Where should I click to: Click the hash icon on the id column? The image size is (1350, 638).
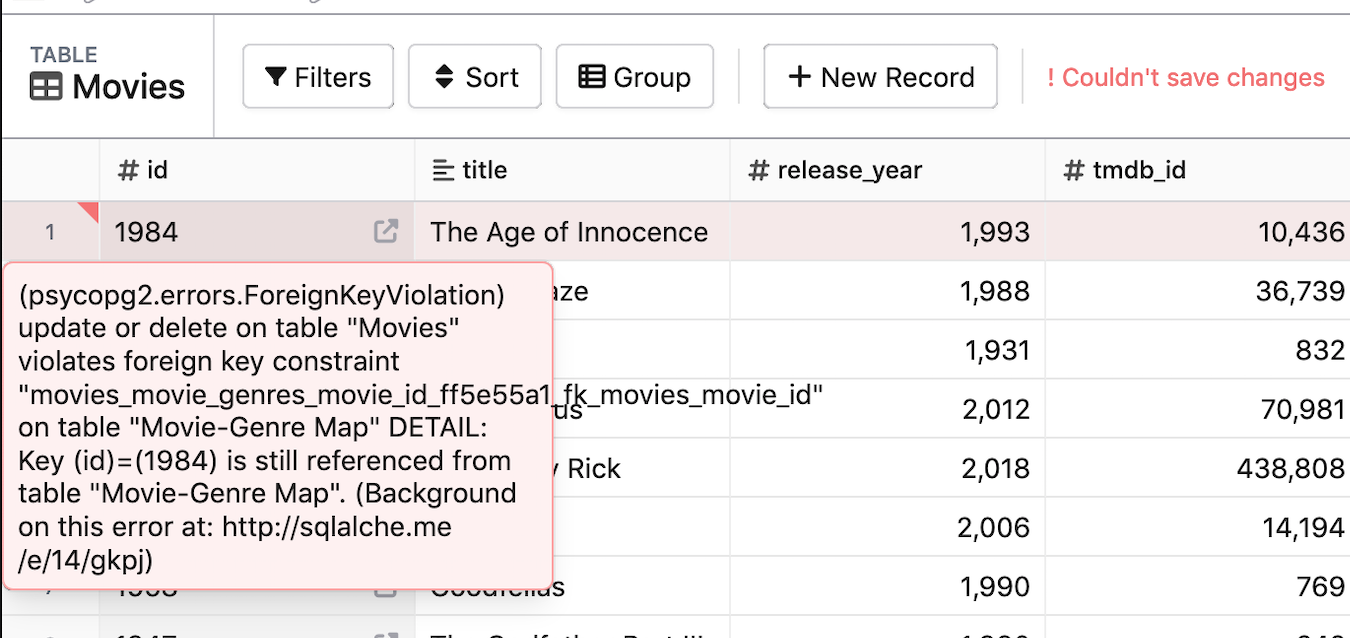pos(128,170)
